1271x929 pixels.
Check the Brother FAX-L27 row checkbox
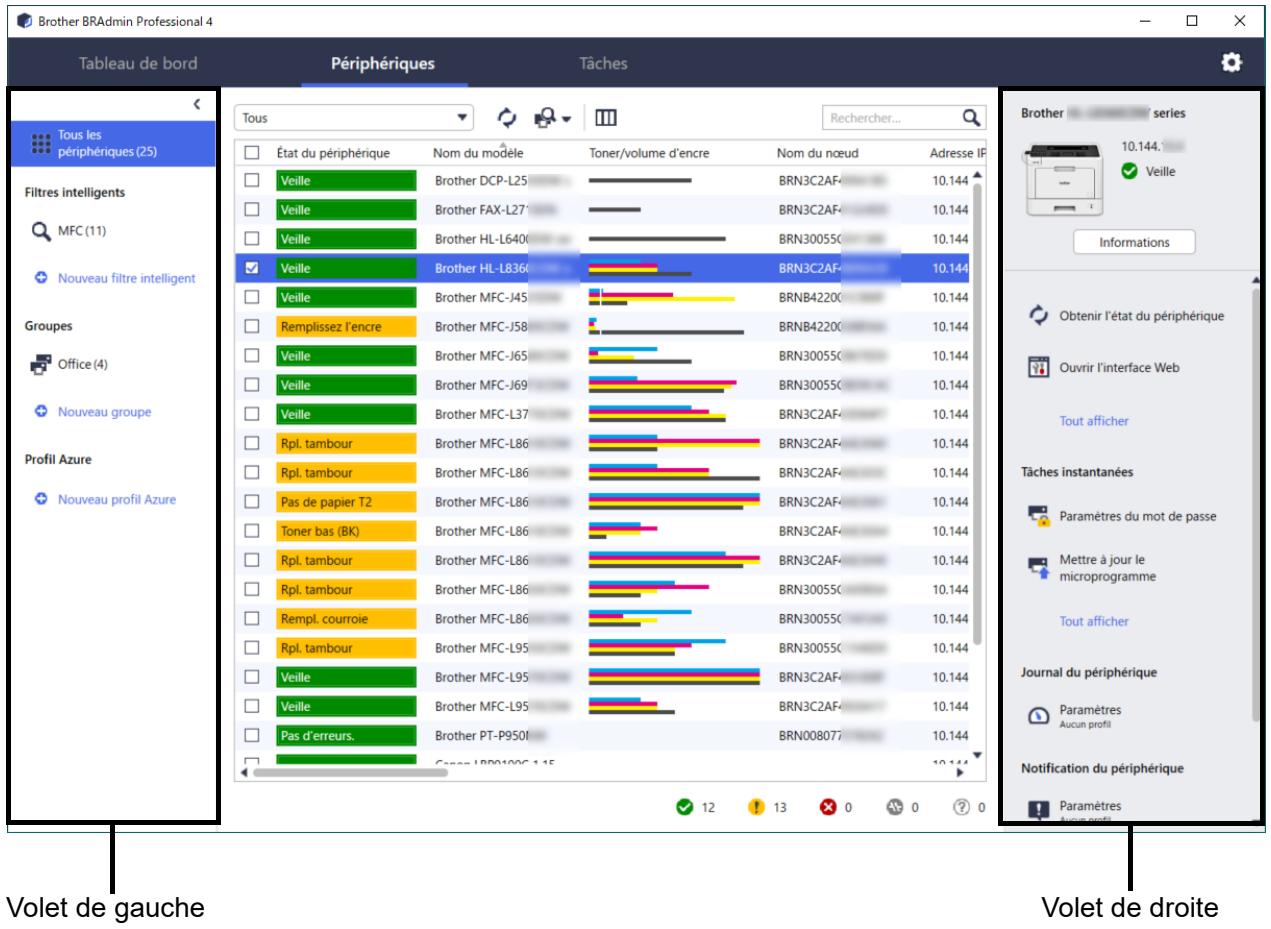[252, 210]
